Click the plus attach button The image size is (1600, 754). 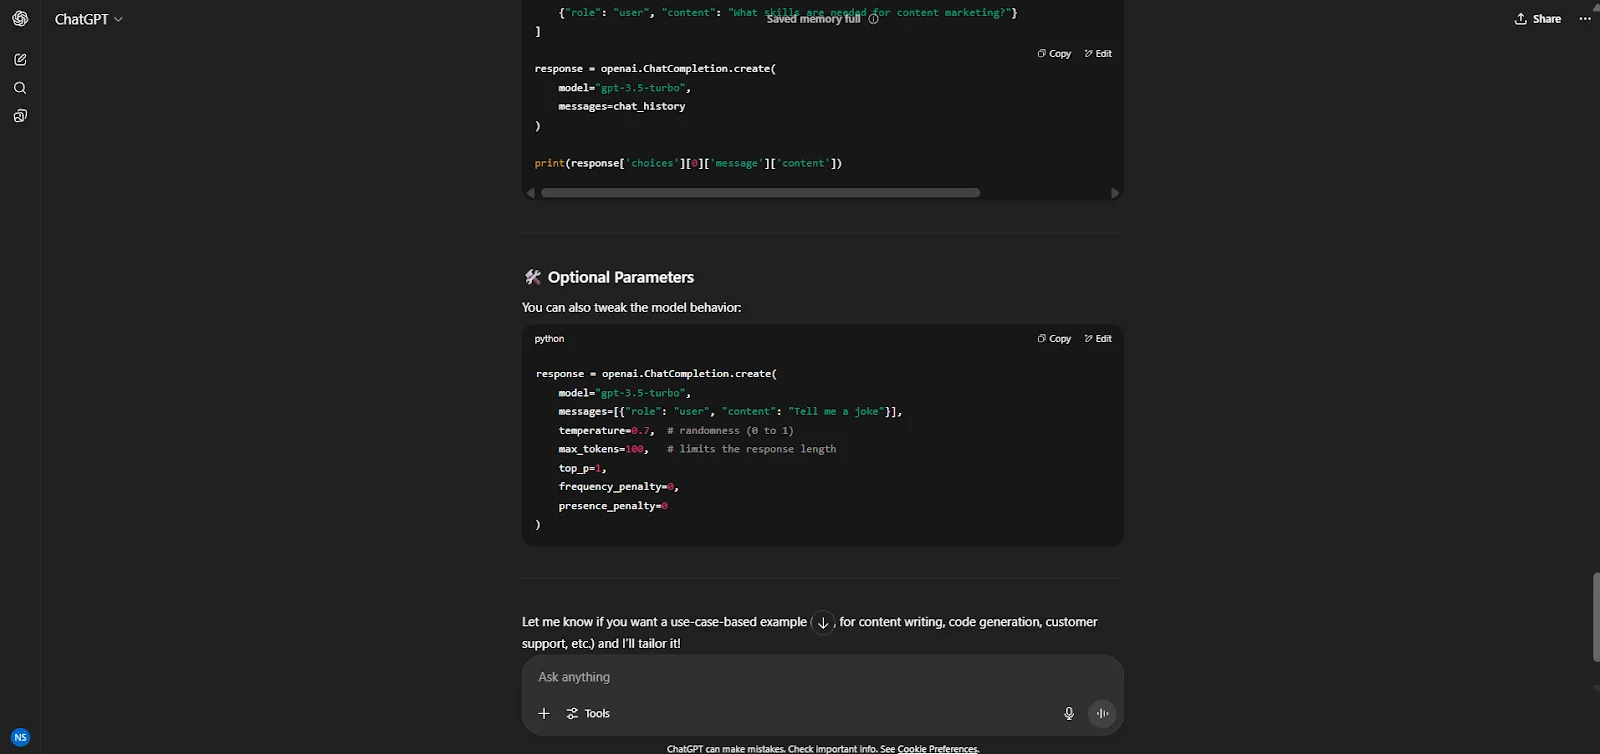(544, 713)
